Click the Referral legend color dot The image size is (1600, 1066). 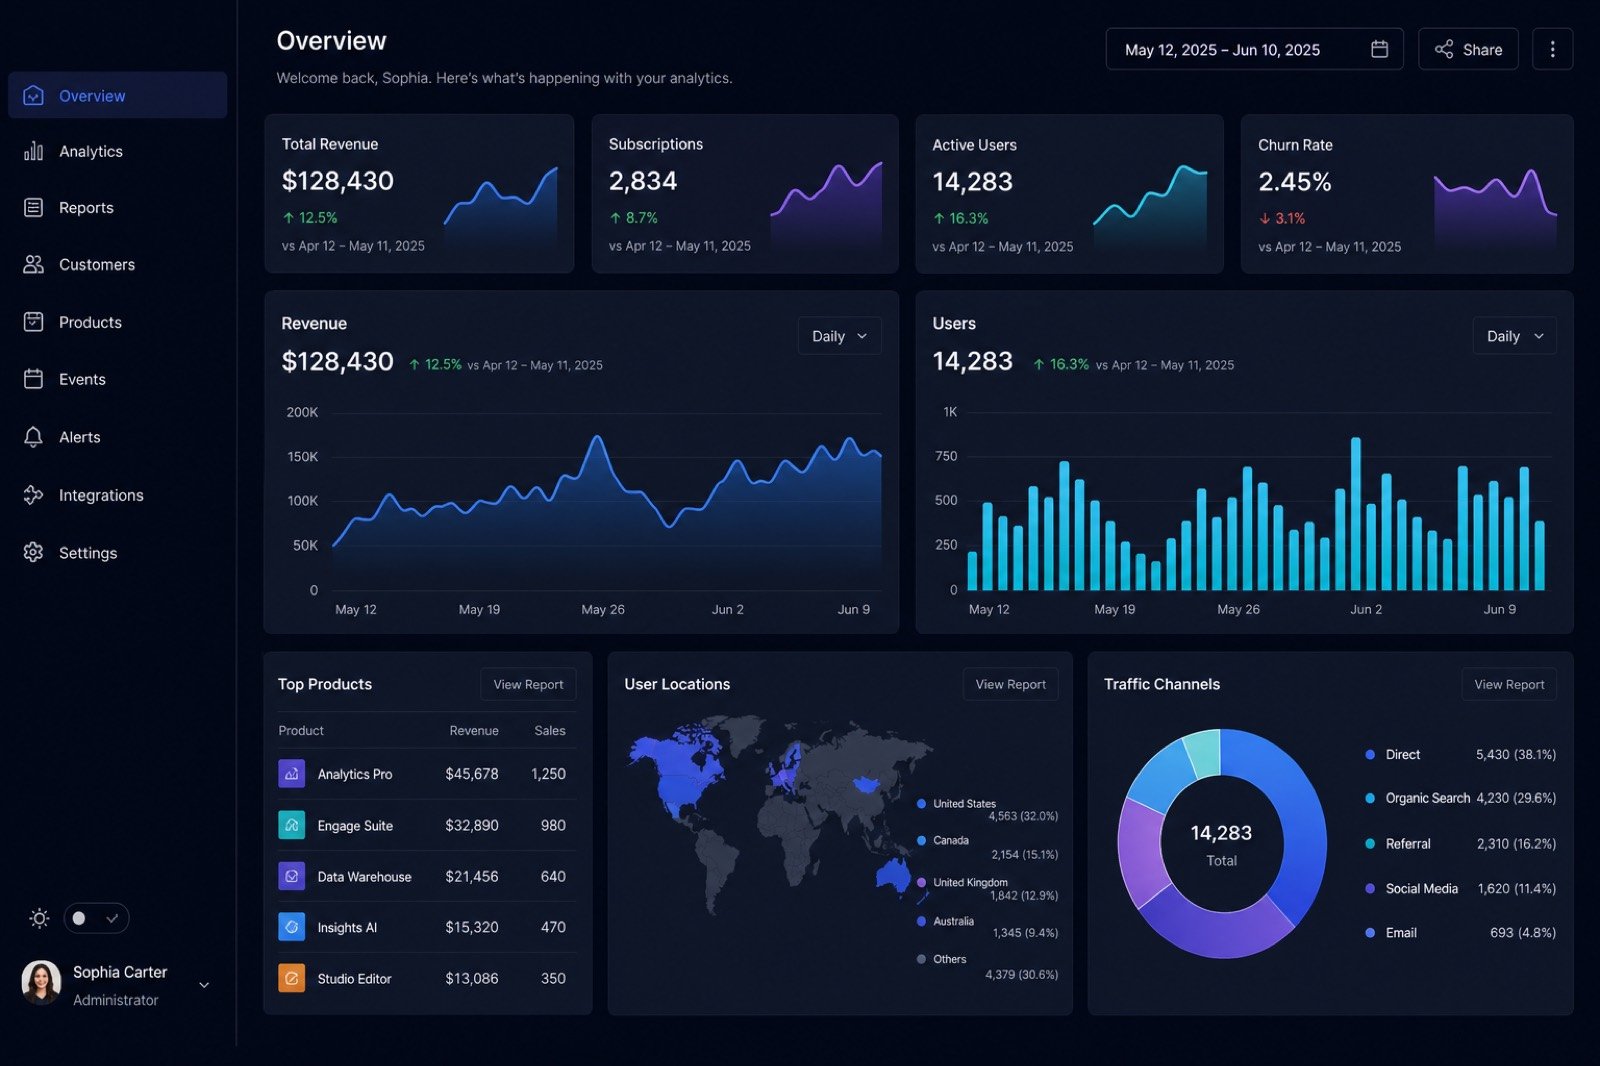pyautogui.click(x=1370, y=844)
